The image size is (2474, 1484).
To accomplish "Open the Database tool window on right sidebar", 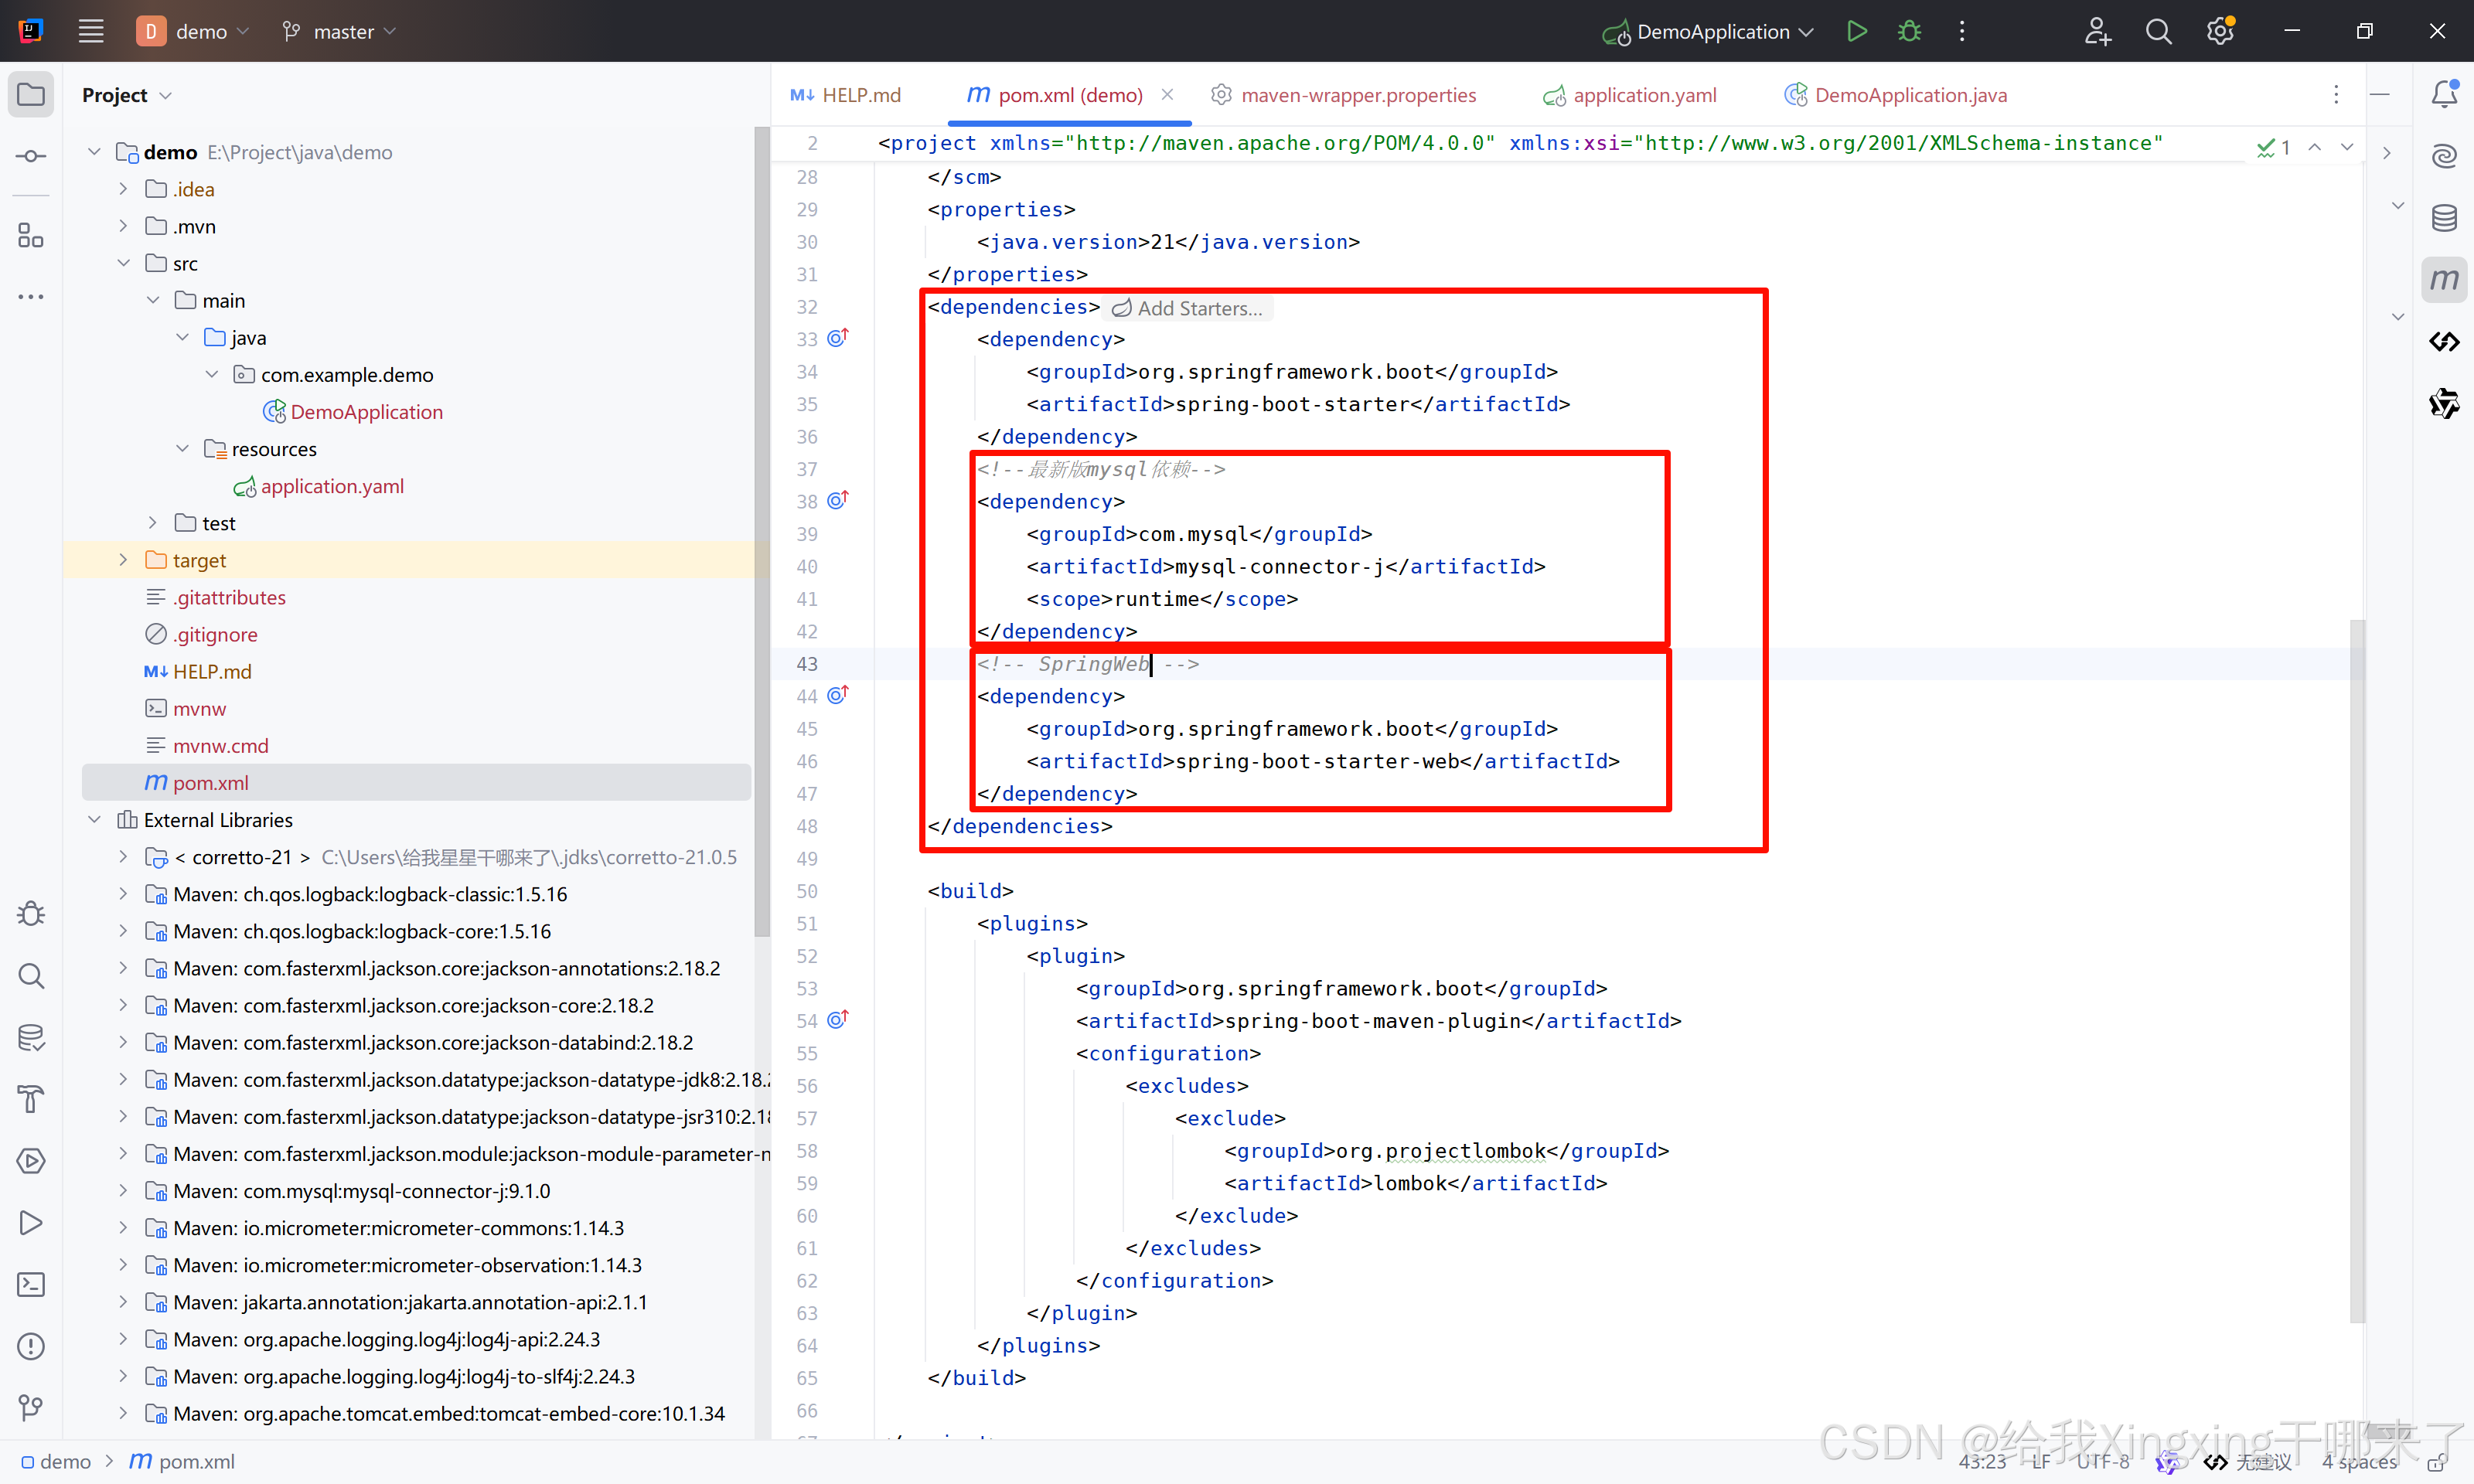I will coord(2444,218).
